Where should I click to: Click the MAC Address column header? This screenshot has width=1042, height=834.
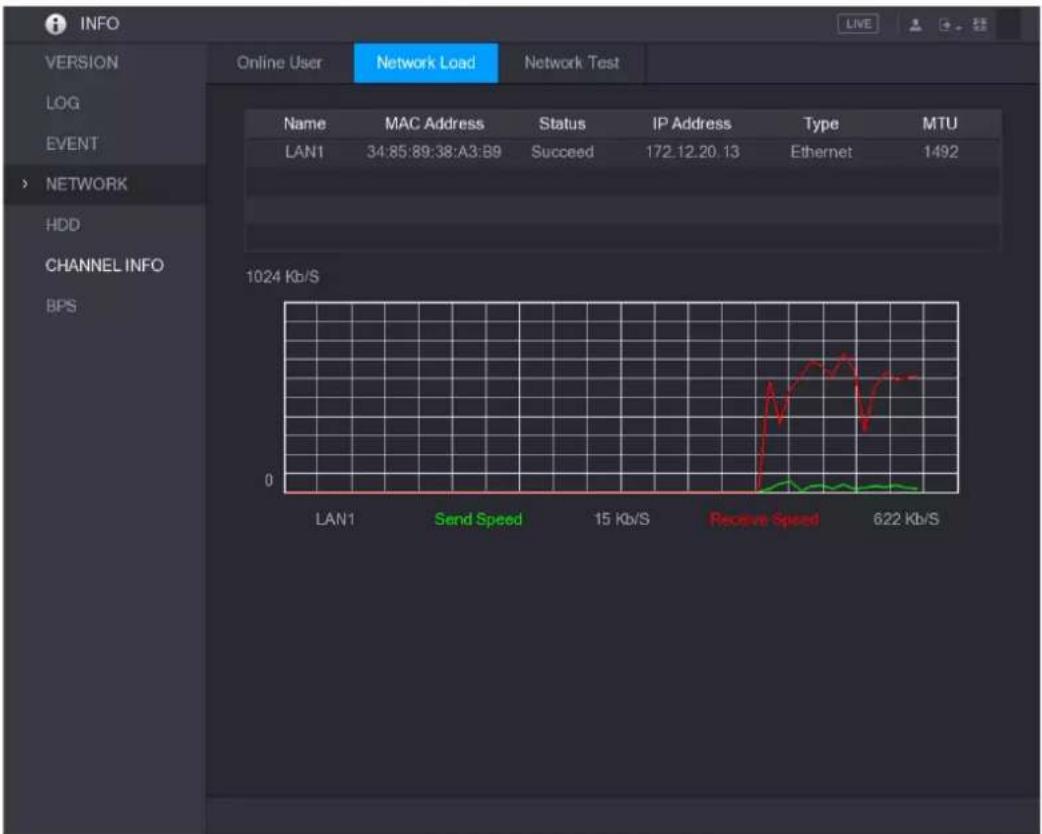(435, 124)
